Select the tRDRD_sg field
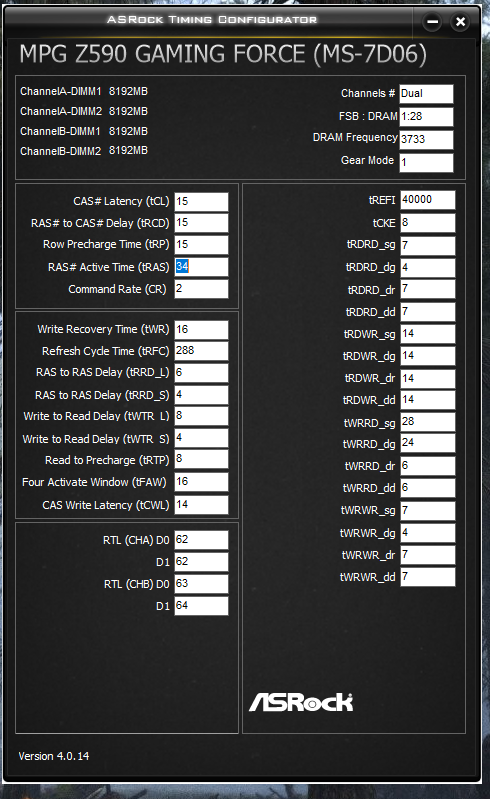The image size is (490, 799). point(428,246)
